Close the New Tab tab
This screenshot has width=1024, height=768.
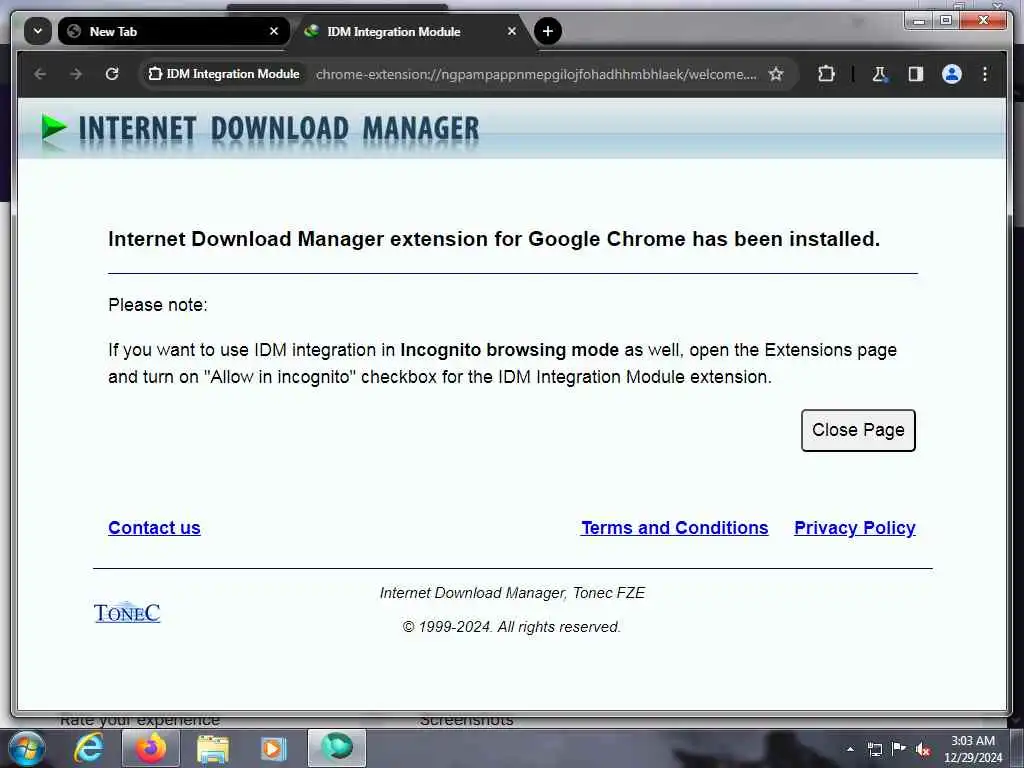[274, 31]
